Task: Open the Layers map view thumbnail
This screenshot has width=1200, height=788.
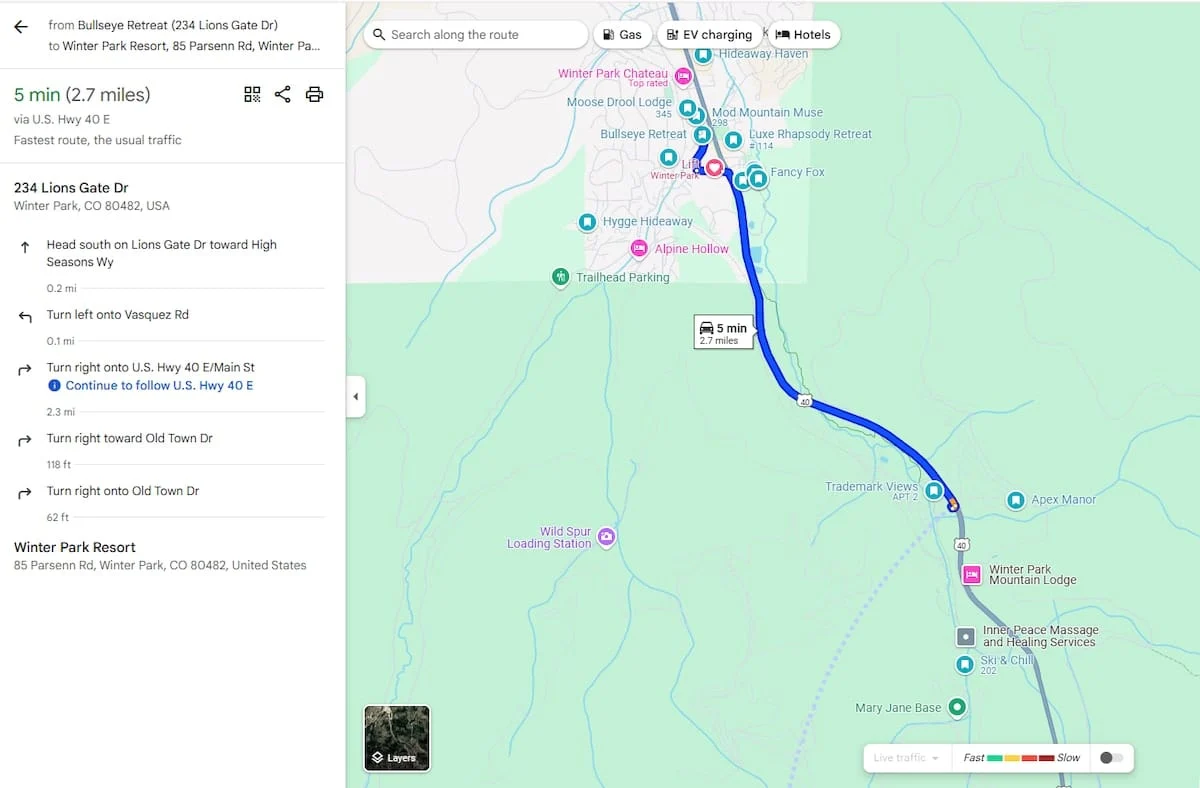Action: (x=397, y=738)
